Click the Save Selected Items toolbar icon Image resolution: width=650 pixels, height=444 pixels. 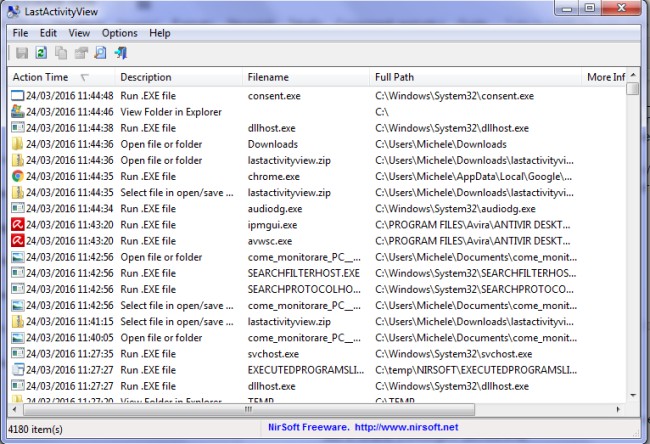click(x=22, y=53)
